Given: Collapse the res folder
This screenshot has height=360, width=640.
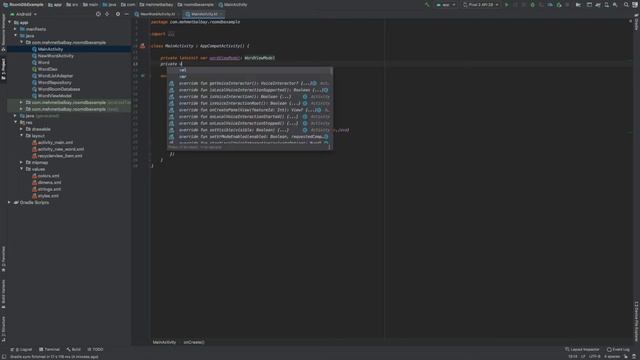Looking at the screenshot, I should tap(16, 122).
